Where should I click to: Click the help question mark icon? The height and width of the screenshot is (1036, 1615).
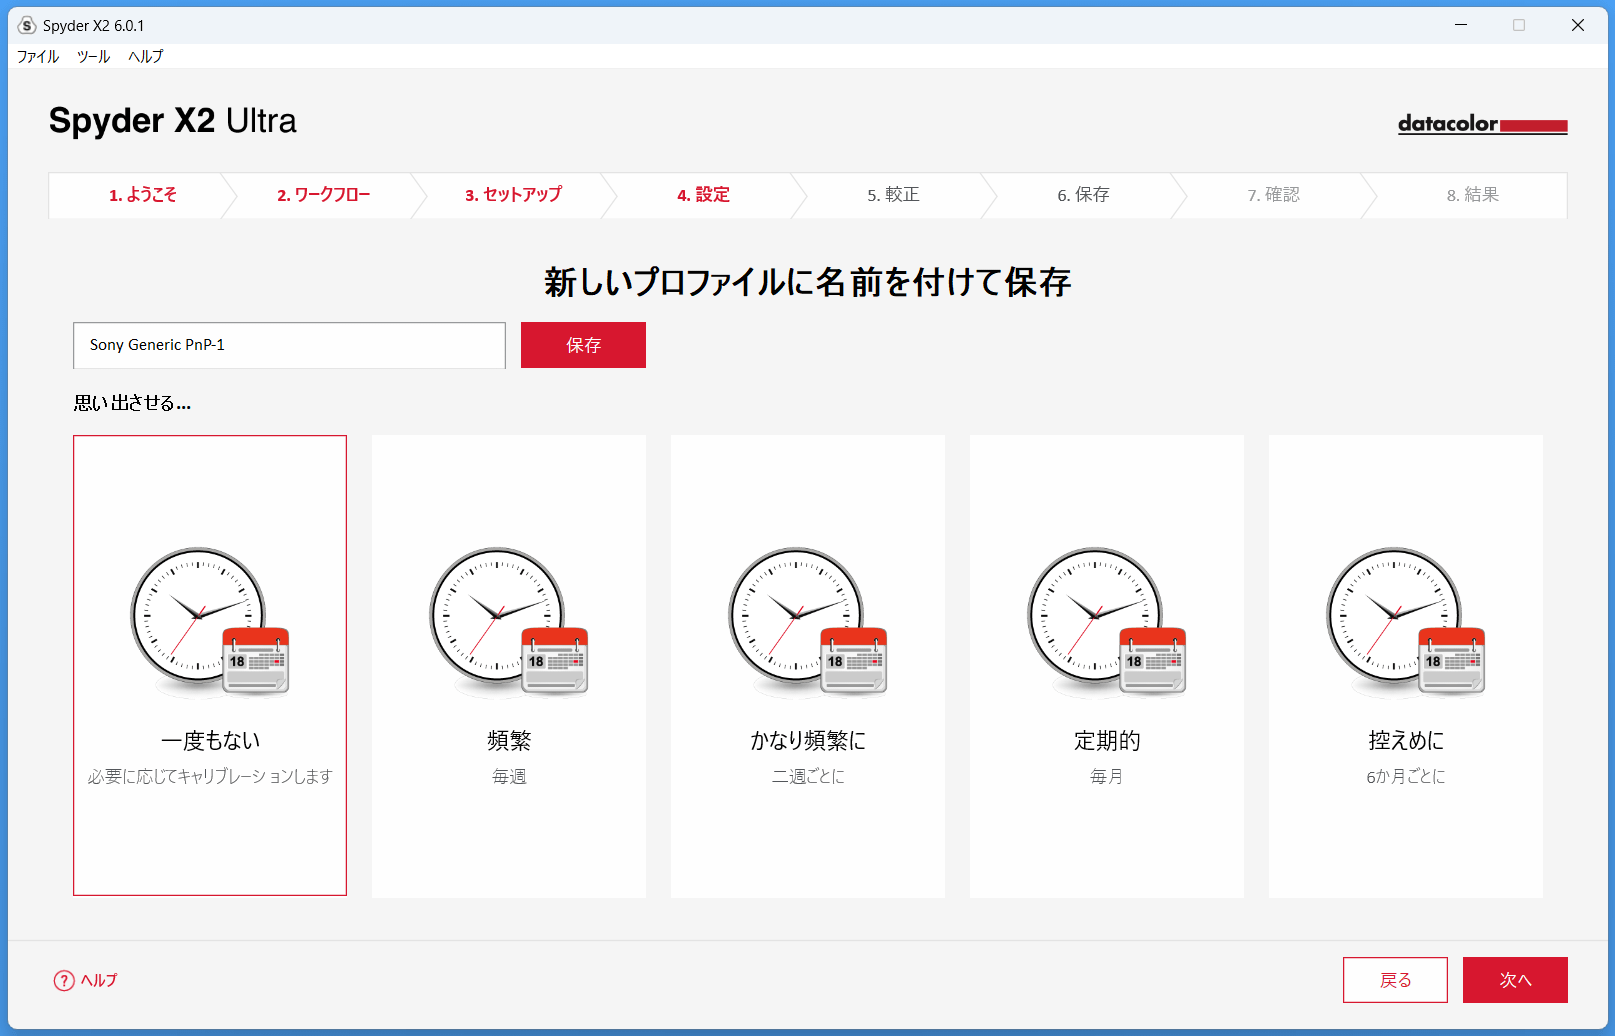pos(64,981)
